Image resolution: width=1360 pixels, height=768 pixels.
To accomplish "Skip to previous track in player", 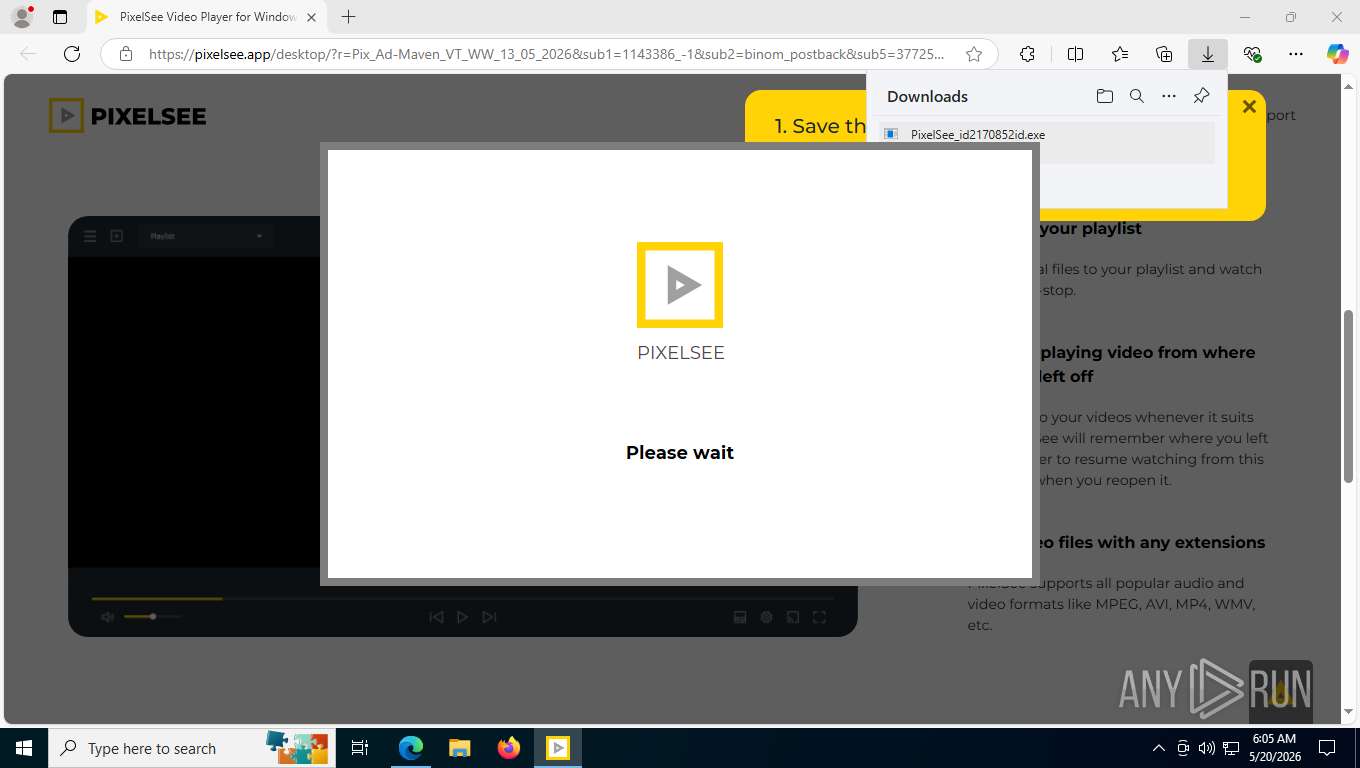I will 436,617.
